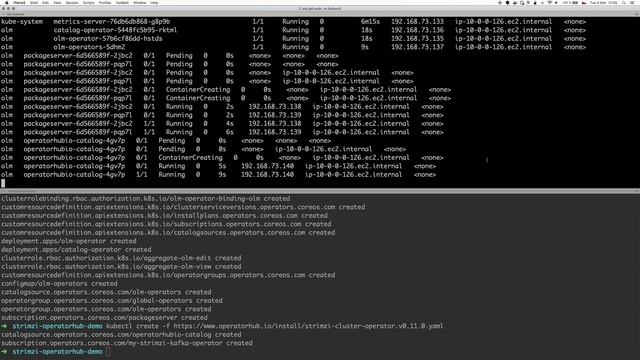
Task: Click clusterserviceversions CRD created line
Action: click(x=183, y=207)
